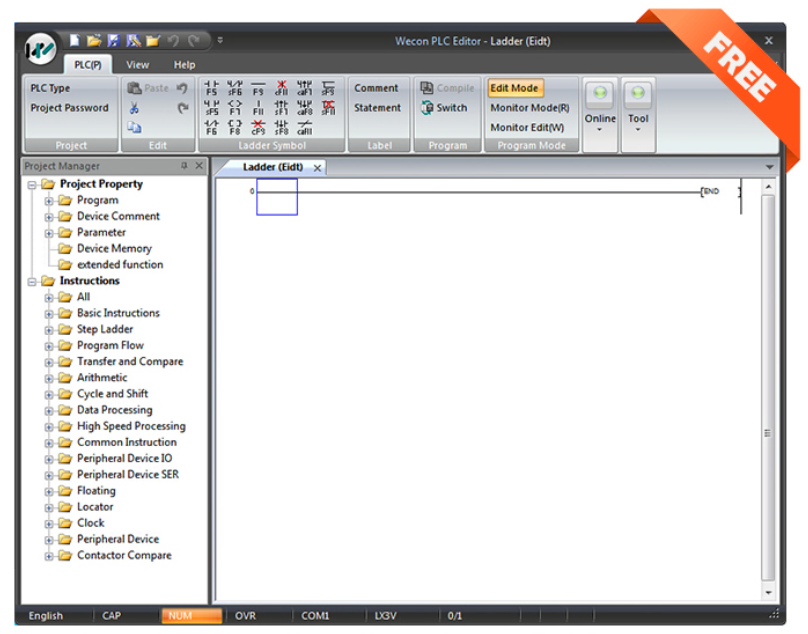The image size is (808, 634).
Task: Select the Ladder (Eidt) document tab
Action: point(273,167)
